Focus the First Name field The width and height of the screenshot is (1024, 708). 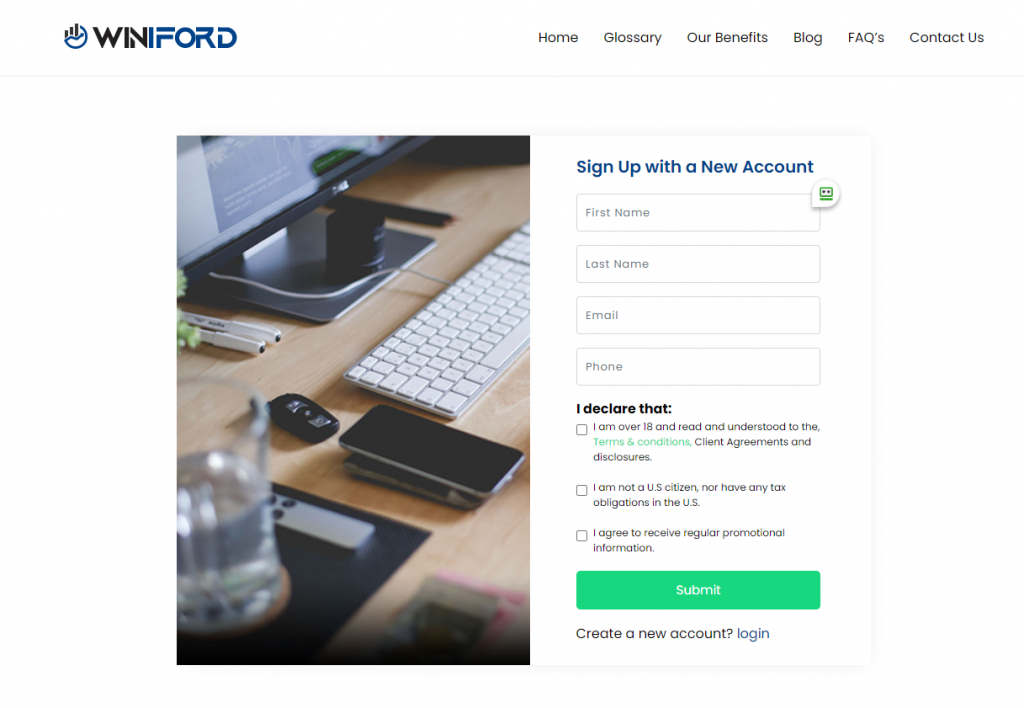[697, 212]
